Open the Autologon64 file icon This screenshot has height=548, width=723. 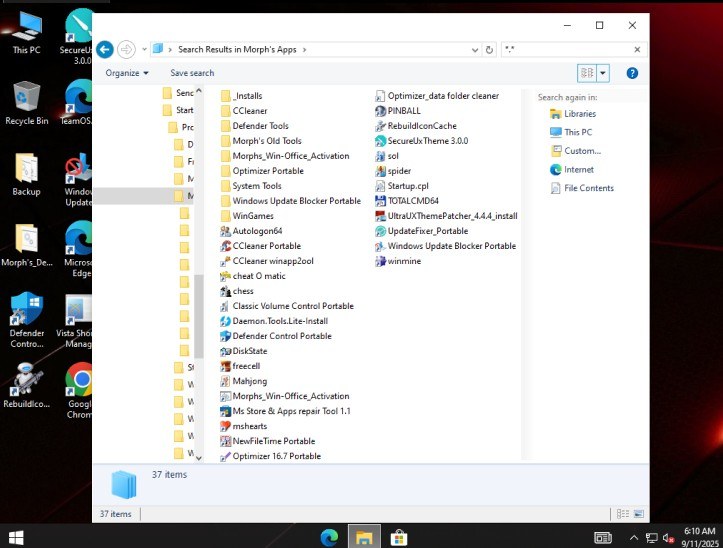click(225, 231)
